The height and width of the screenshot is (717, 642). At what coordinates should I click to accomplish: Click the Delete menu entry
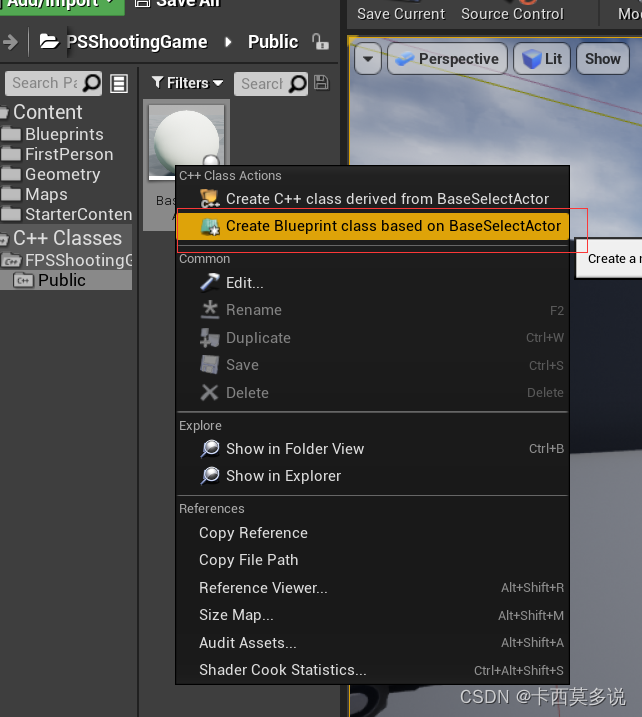coord(373,392)
